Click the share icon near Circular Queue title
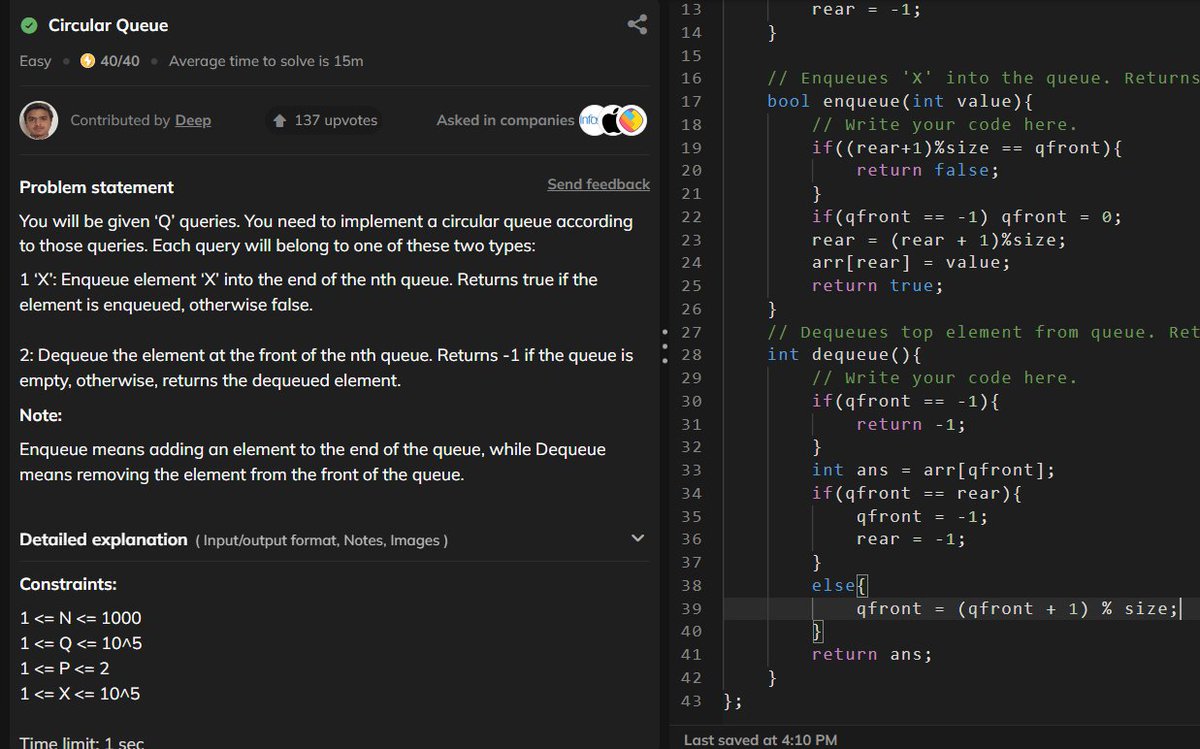The width and height of the screenshot is (1200, 749). pos(638,26)
